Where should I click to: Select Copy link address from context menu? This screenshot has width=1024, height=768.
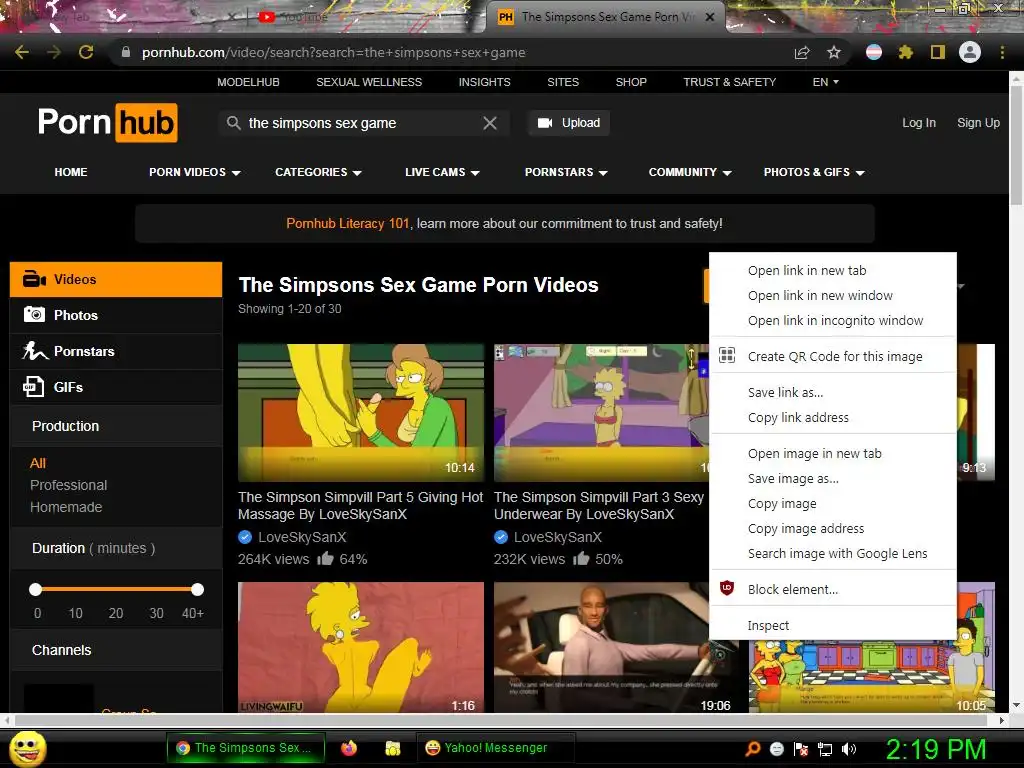coord(833,417)
